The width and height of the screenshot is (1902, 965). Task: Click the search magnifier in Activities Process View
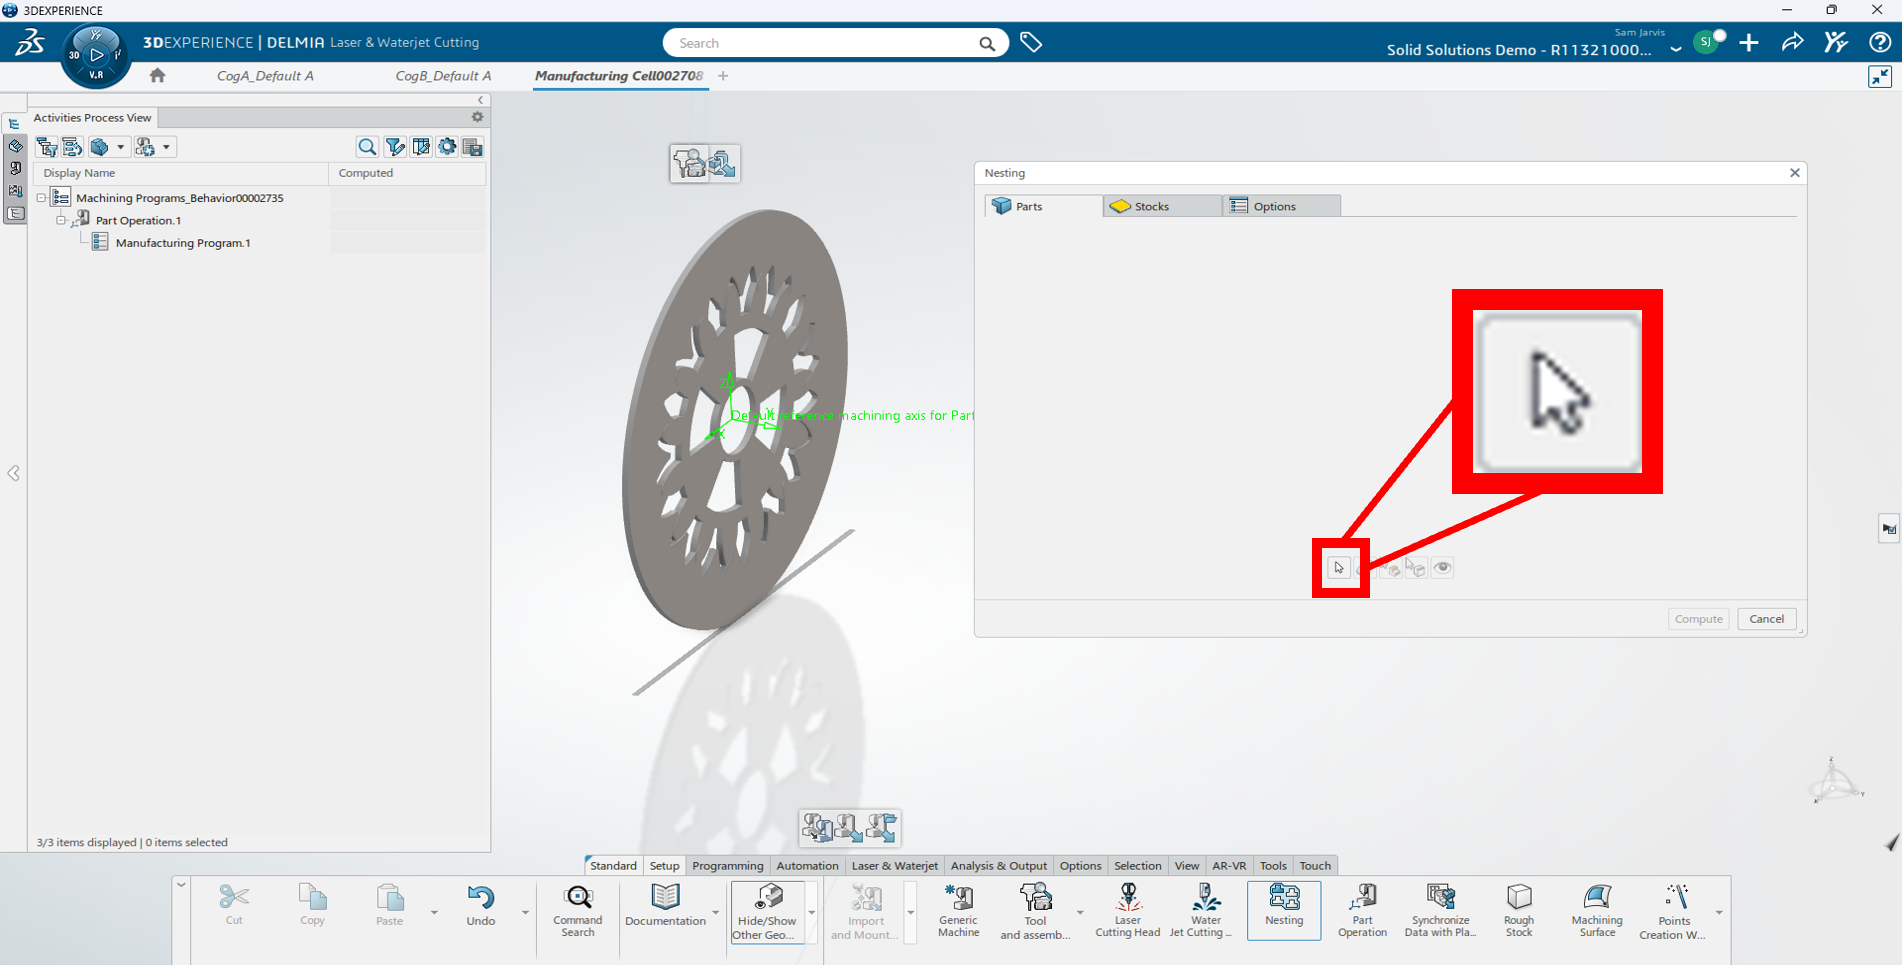[x=367, y=147]
